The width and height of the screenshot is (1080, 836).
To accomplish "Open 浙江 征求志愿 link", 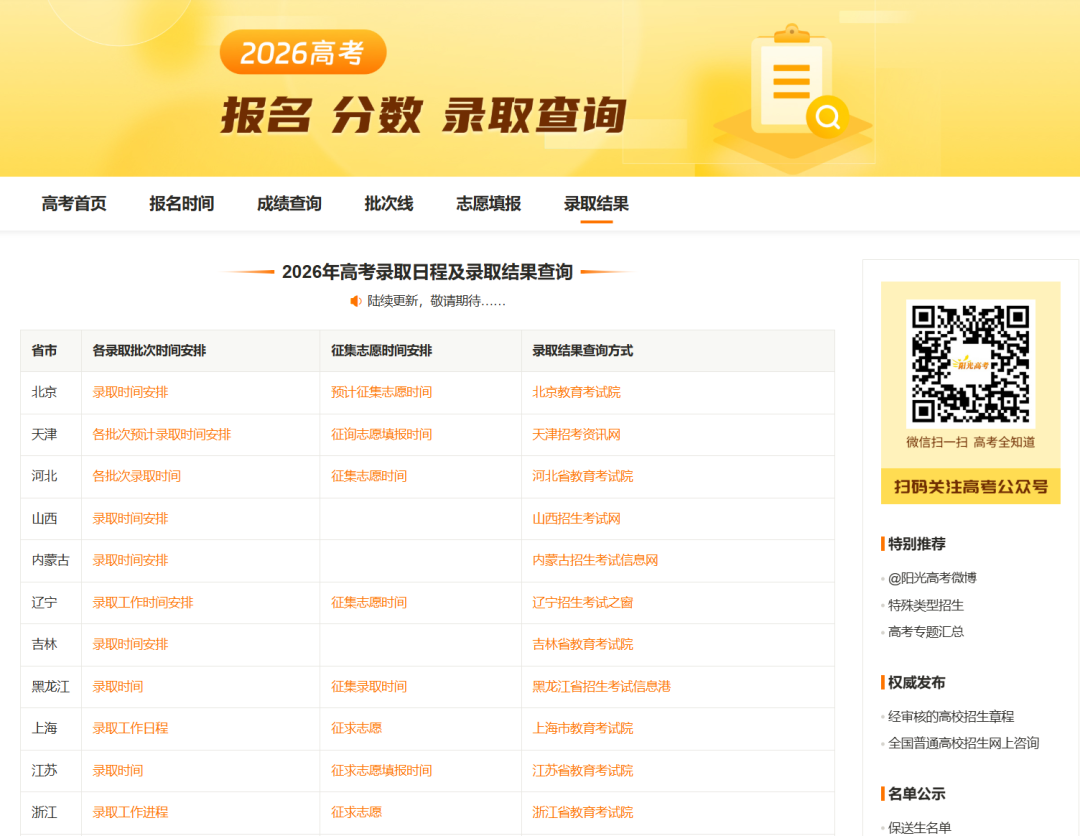I will [x=356, y=813].
